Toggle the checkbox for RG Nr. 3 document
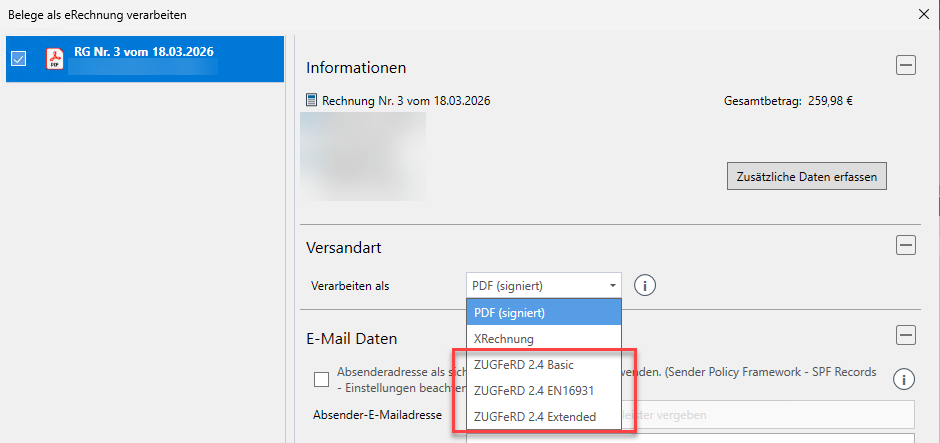 tap(19, 59)
